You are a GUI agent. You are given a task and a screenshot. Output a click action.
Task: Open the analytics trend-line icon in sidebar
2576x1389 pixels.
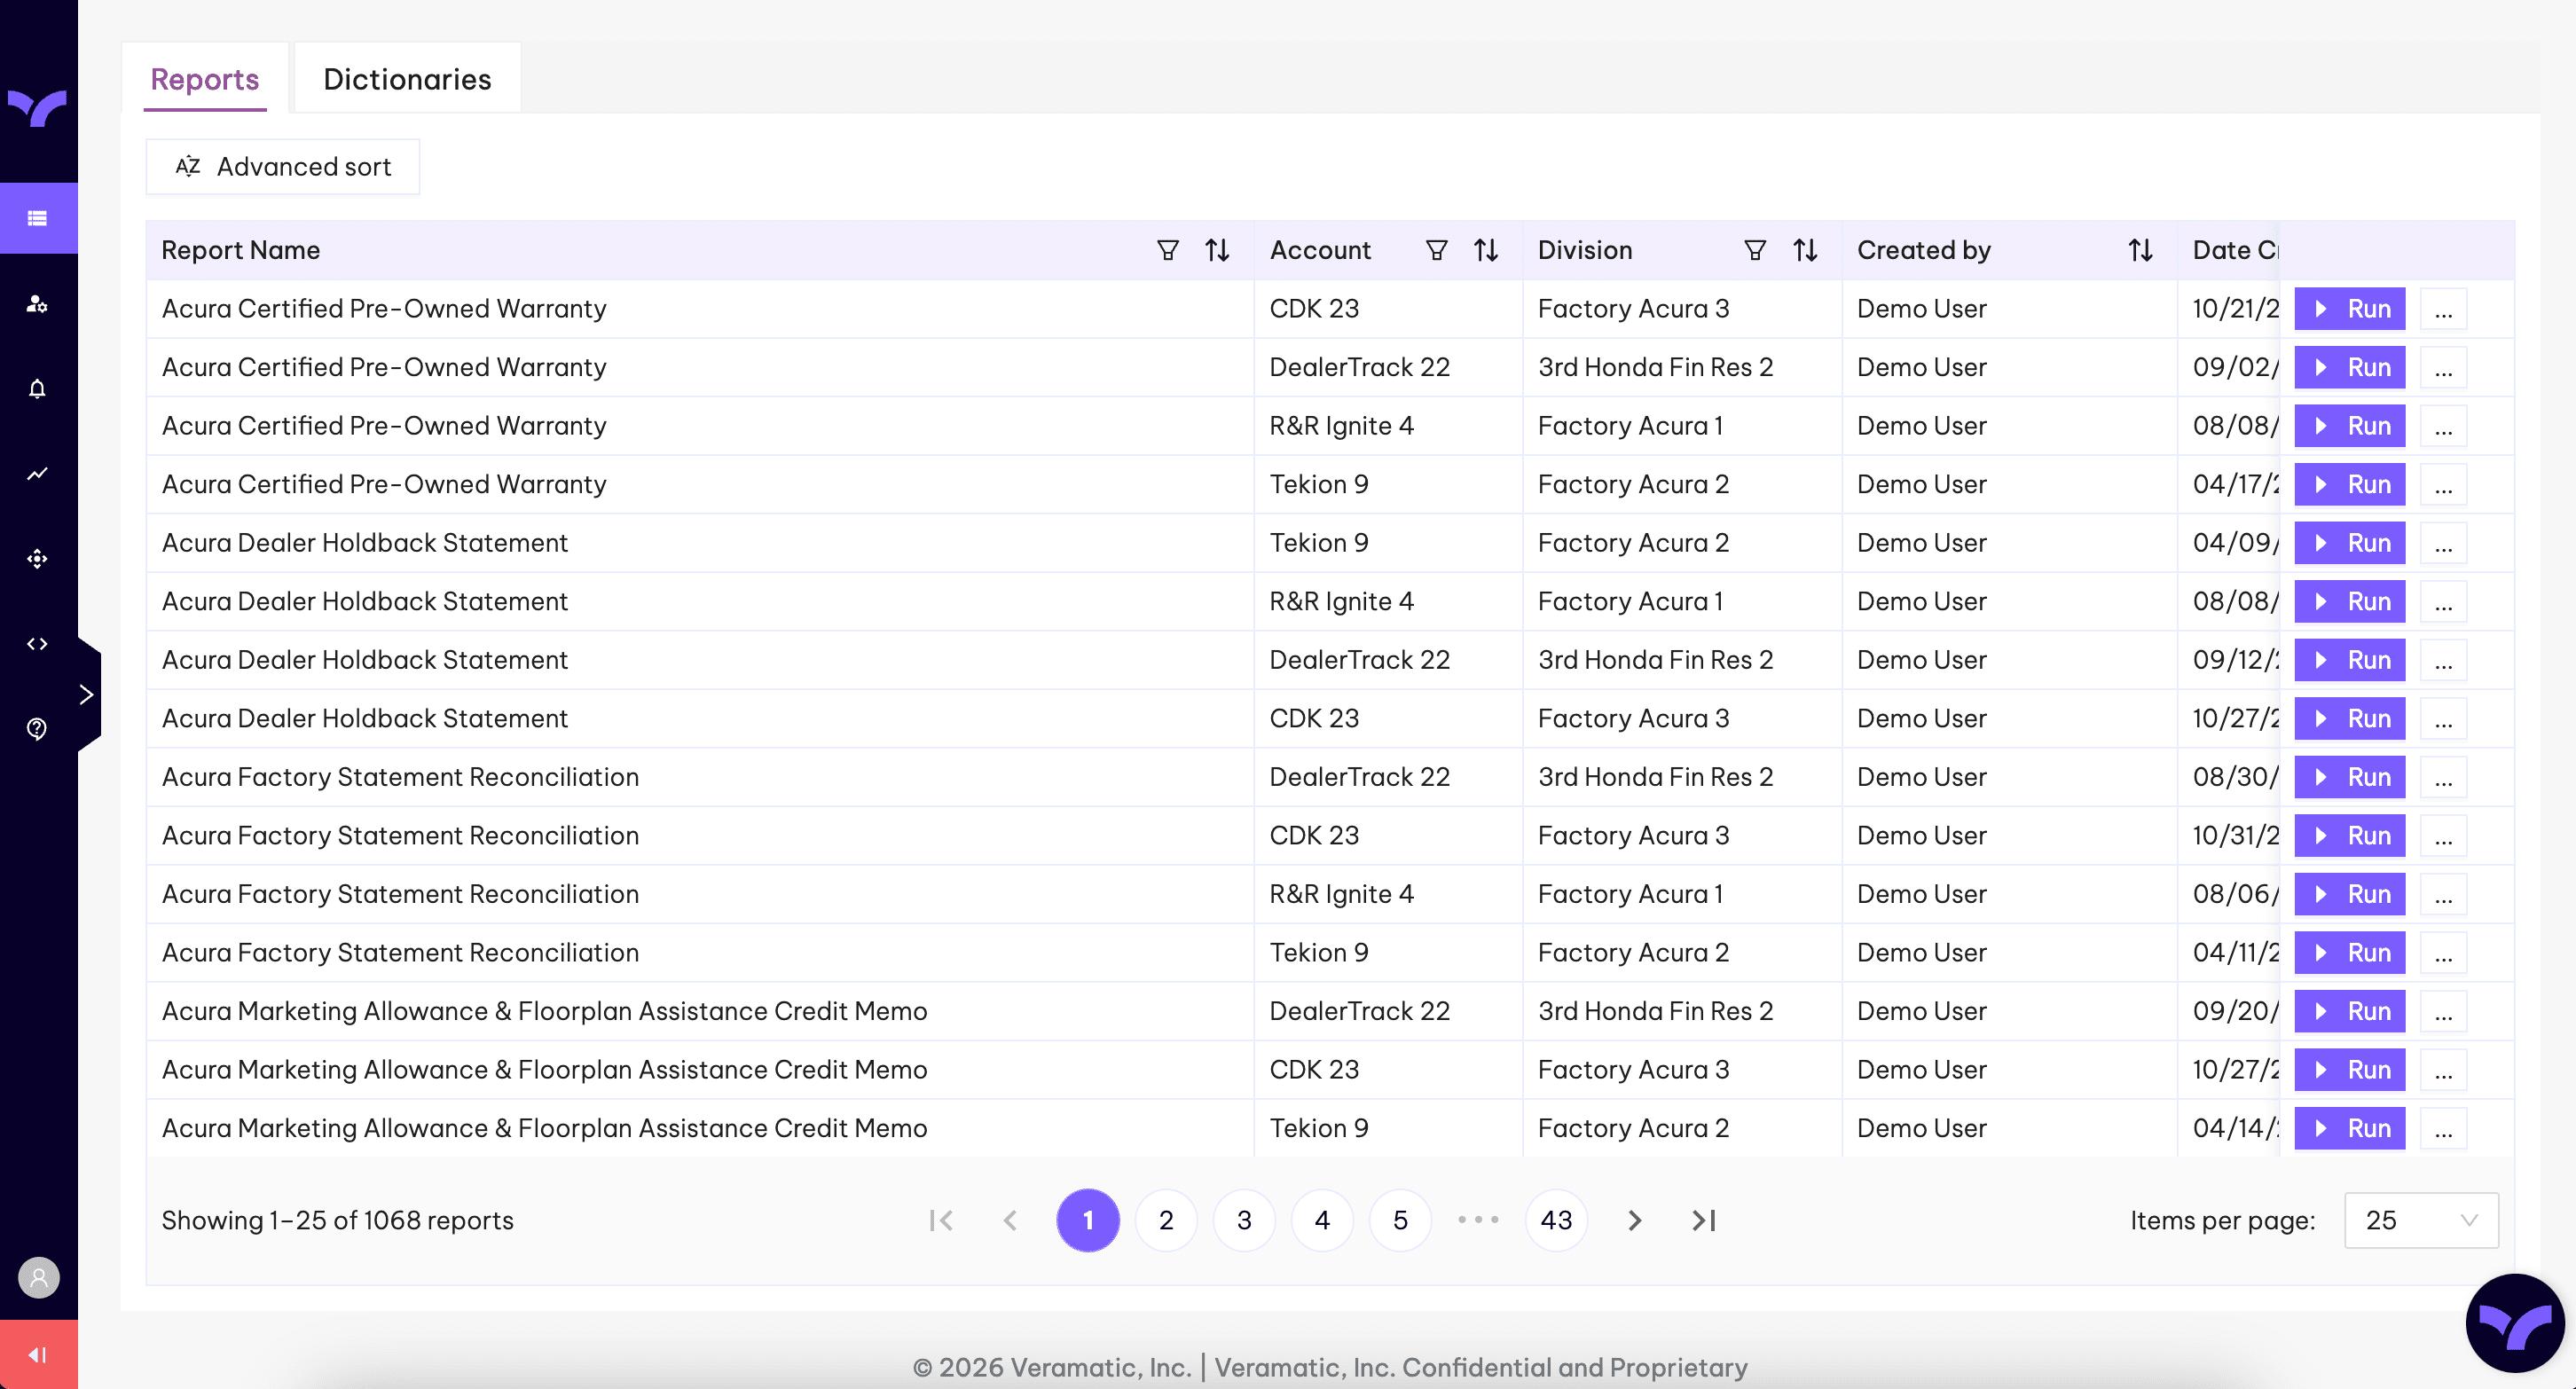38,474
